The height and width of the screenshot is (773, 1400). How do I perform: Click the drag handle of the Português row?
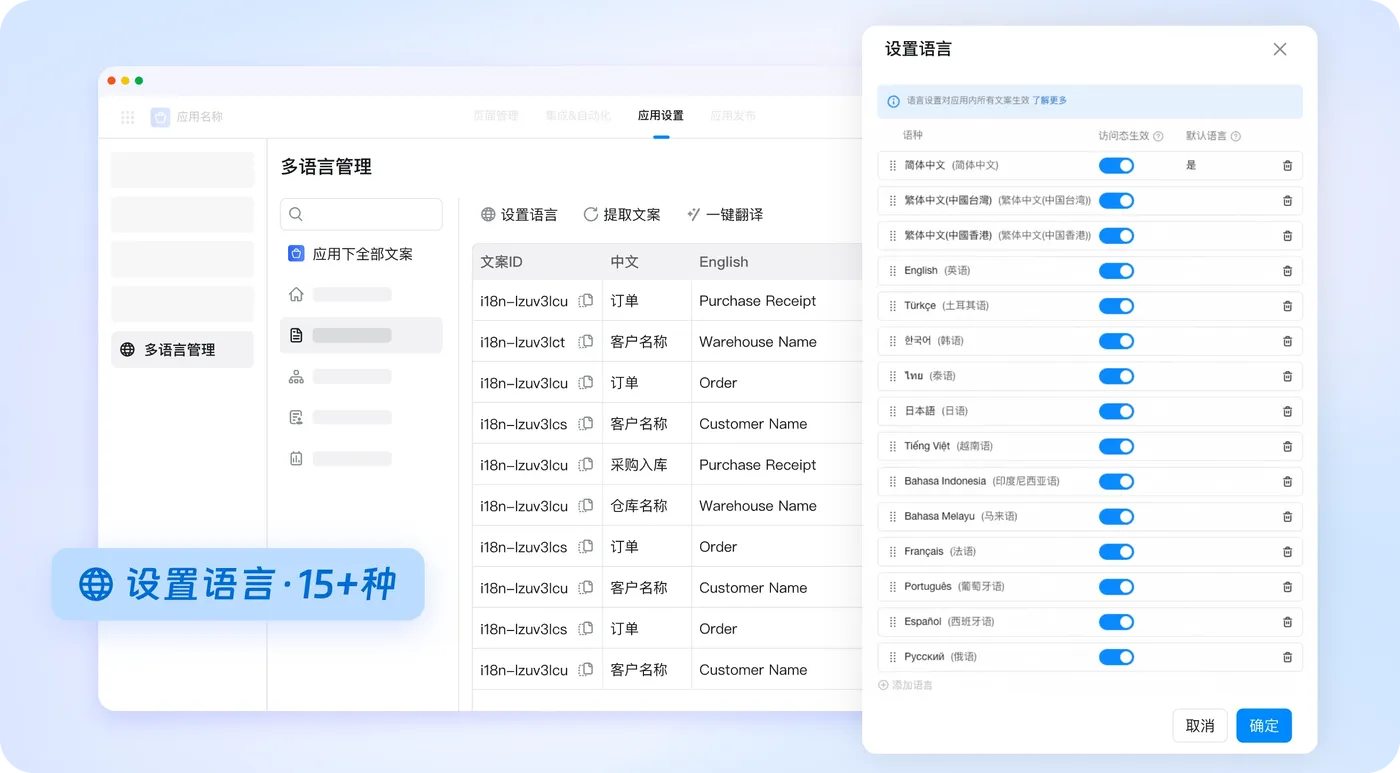[x=893, y=587]
